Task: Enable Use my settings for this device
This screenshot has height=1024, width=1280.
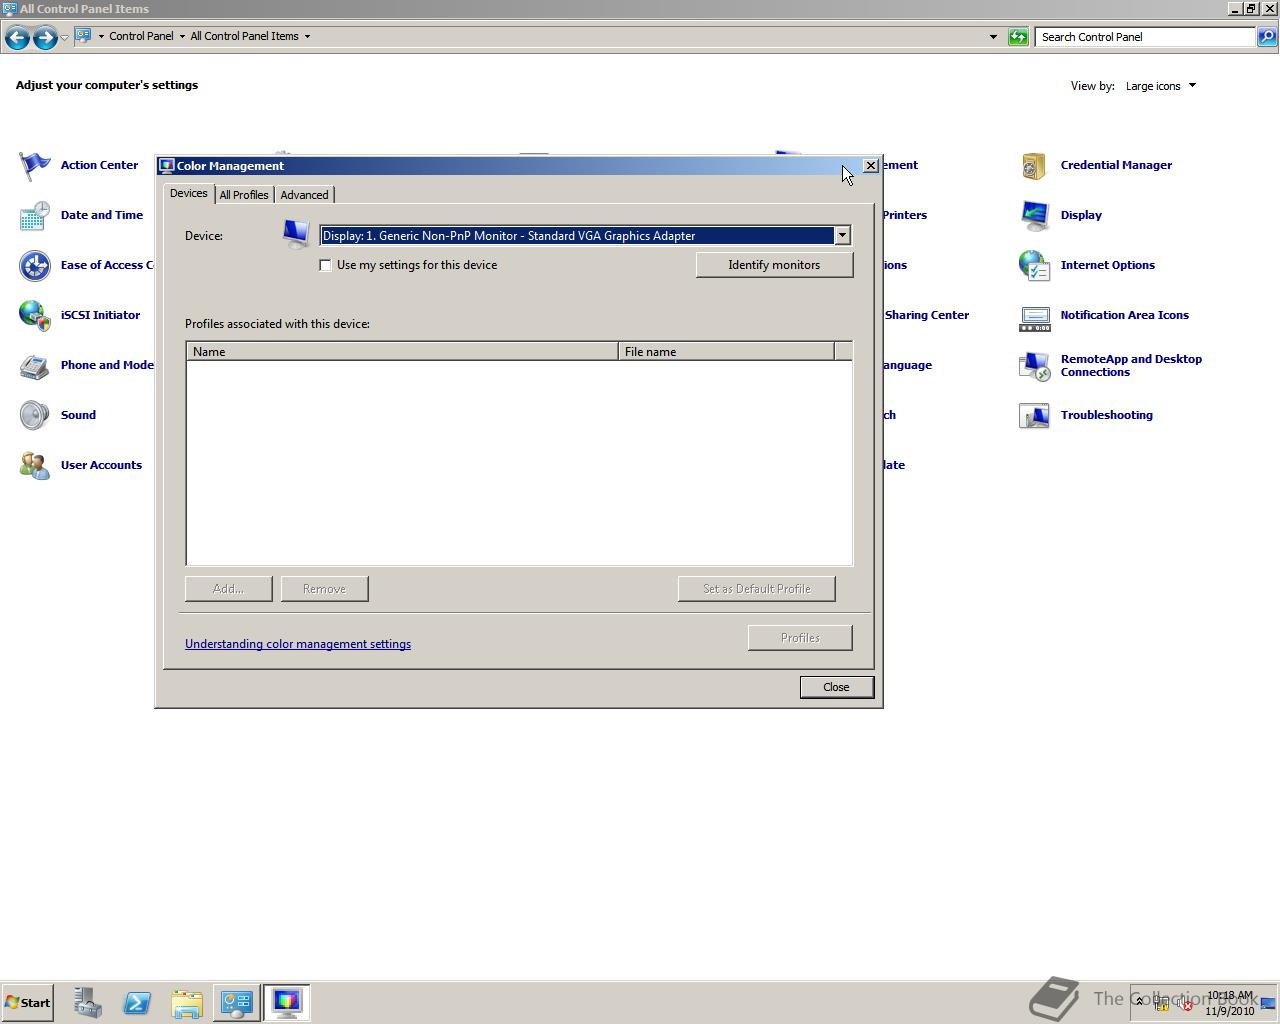Action: (x=325, y=265)
